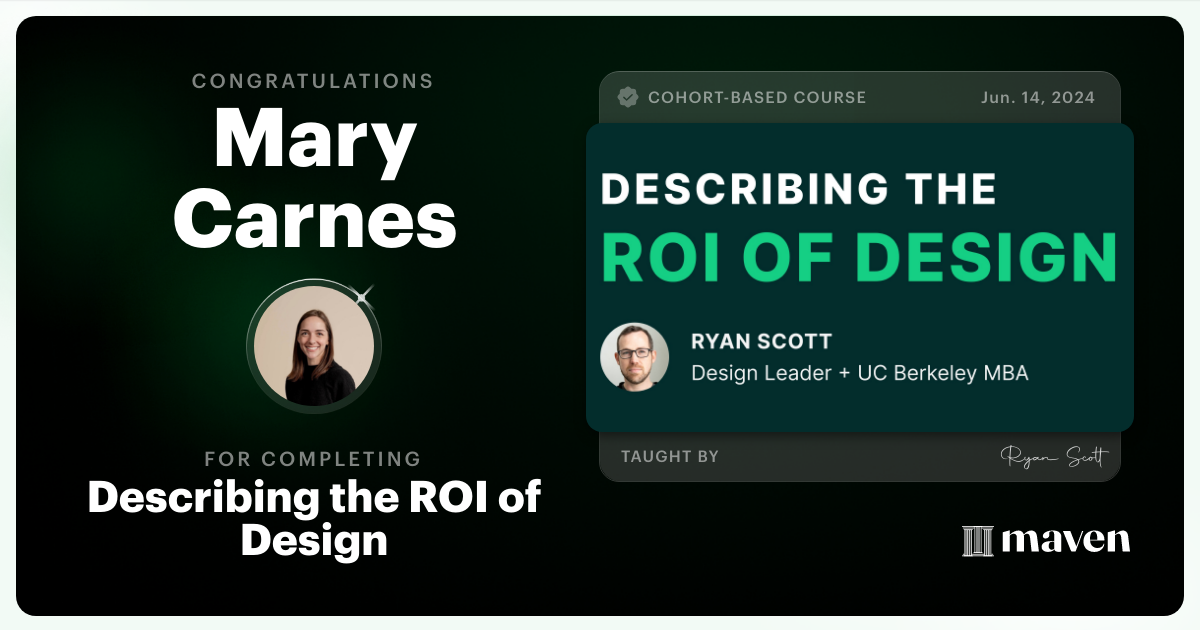
Task: Toggle the COHORT-BASED COURSE label
Action: coord(758,97)
